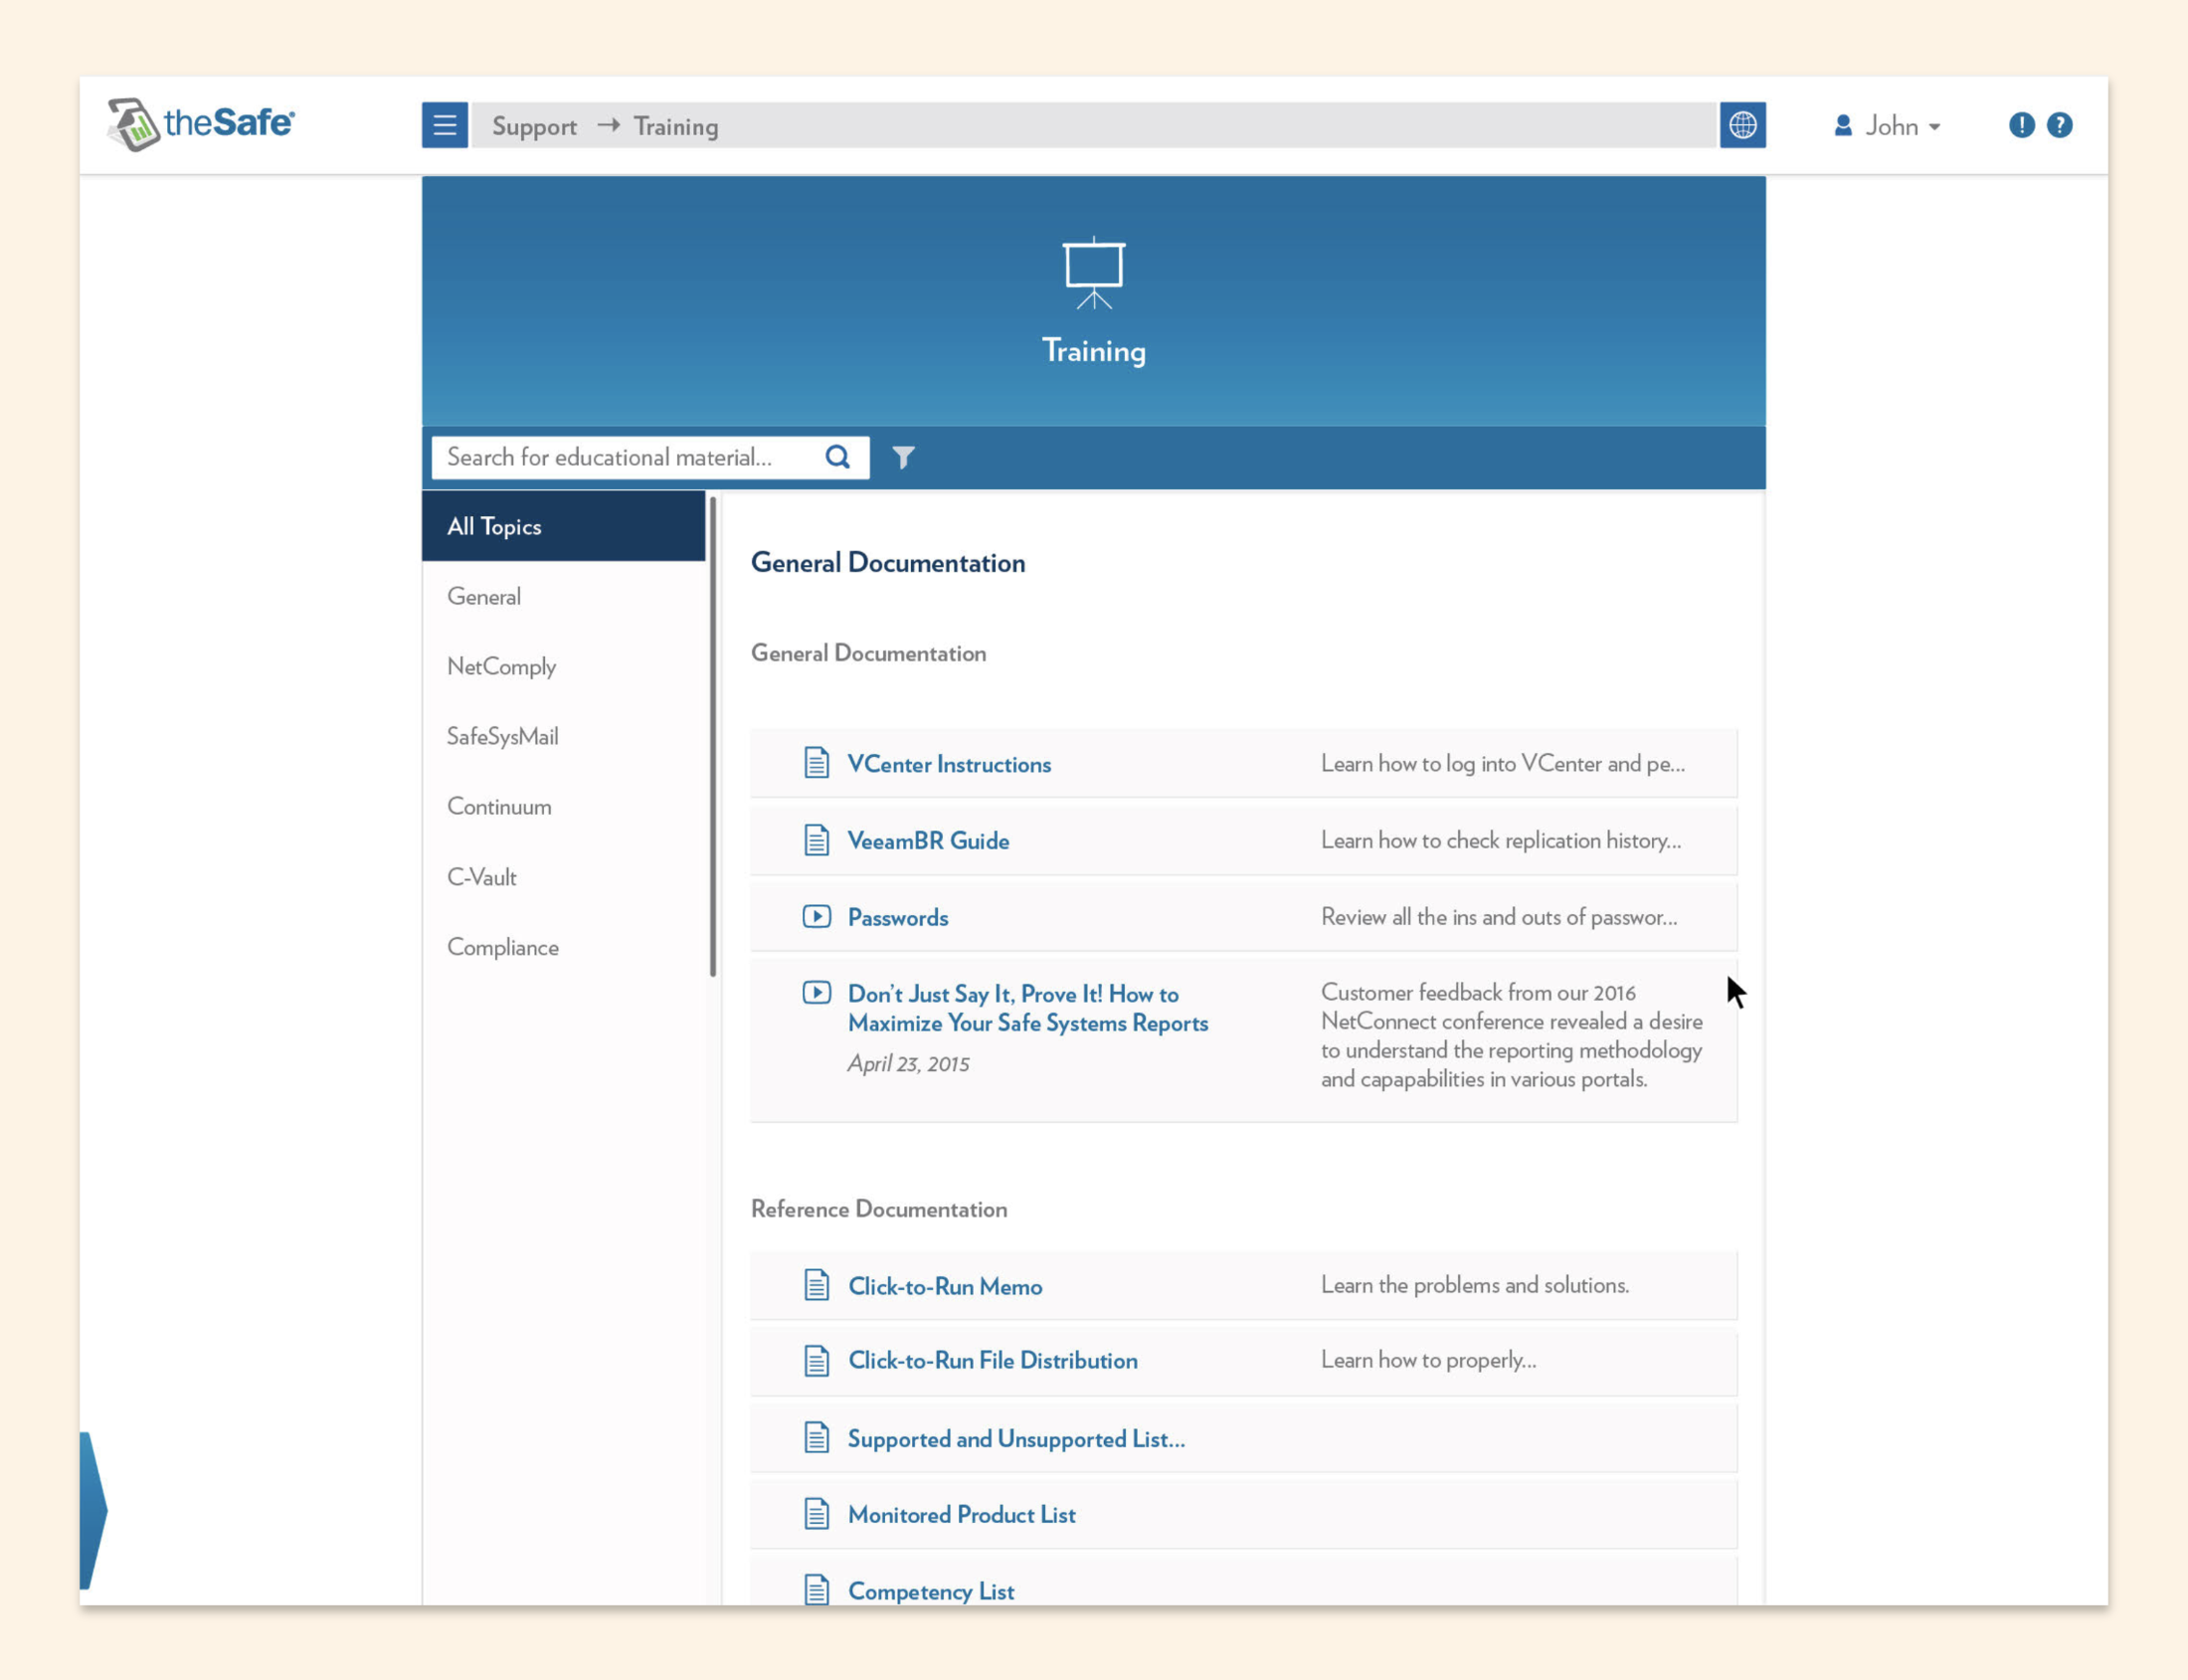Viewport: 2188px width, 1680px height.
Task: Click Support in the breadcrumb
Action: click(534, 126)
